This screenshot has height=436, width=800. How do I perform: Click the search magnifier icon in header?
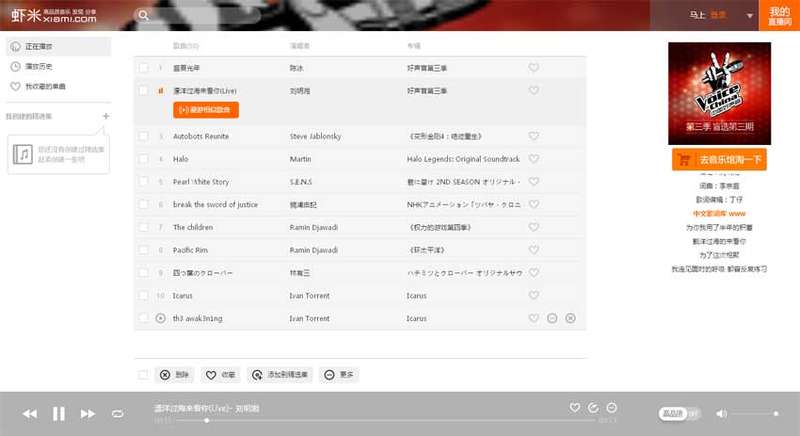pyautogui.click(x=145, y=16)
